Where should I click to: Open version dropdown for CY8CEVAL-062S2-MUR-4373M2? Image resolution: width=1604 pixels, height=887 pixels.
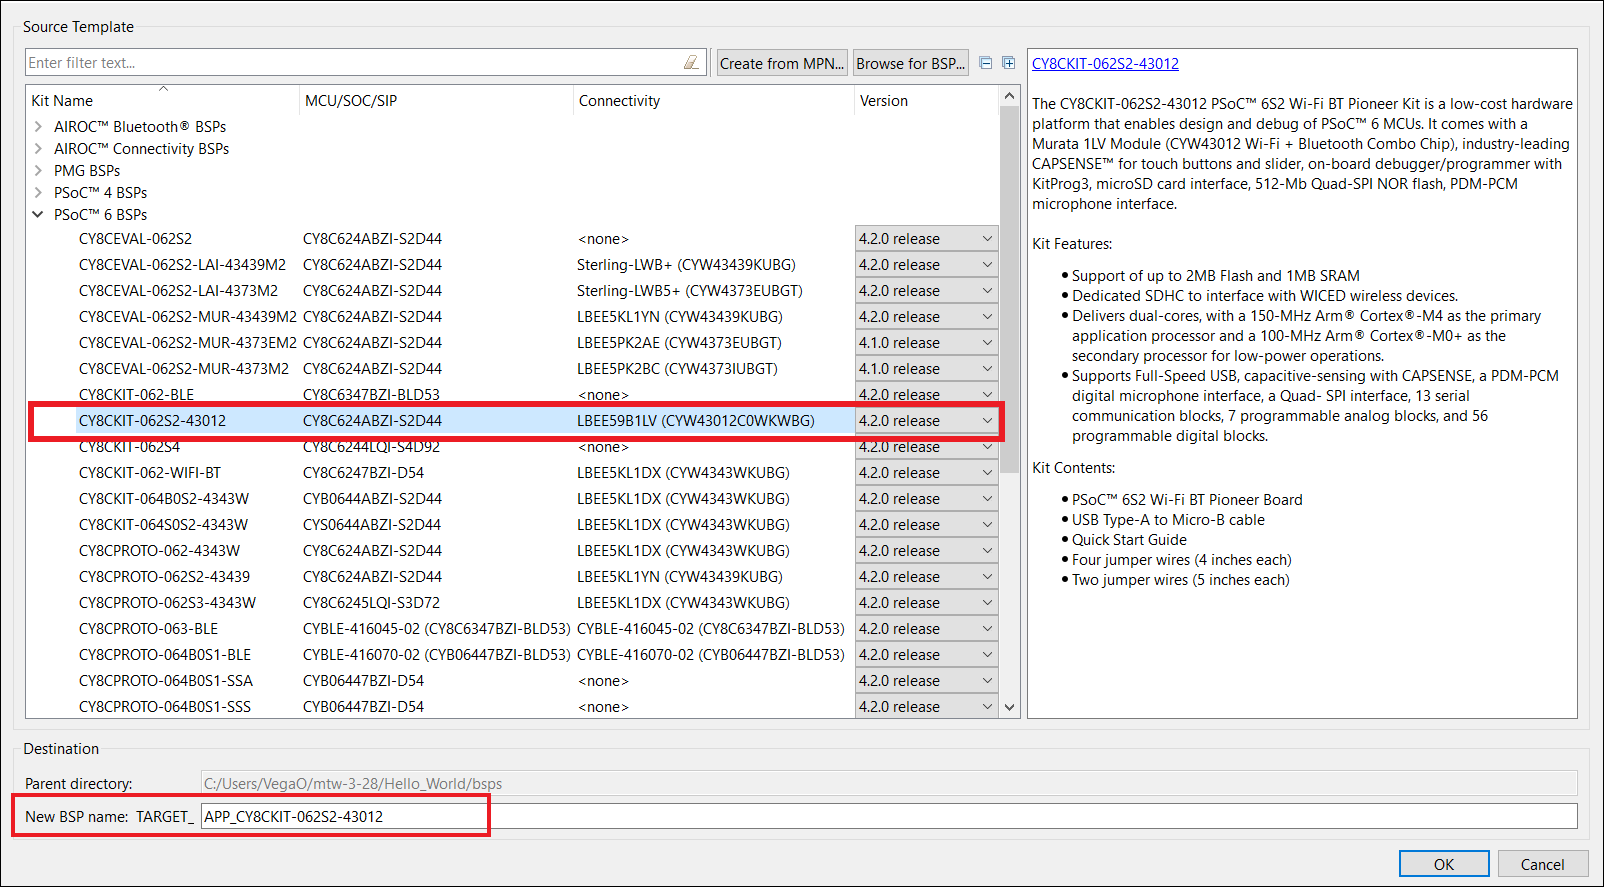tap(926, 369)
